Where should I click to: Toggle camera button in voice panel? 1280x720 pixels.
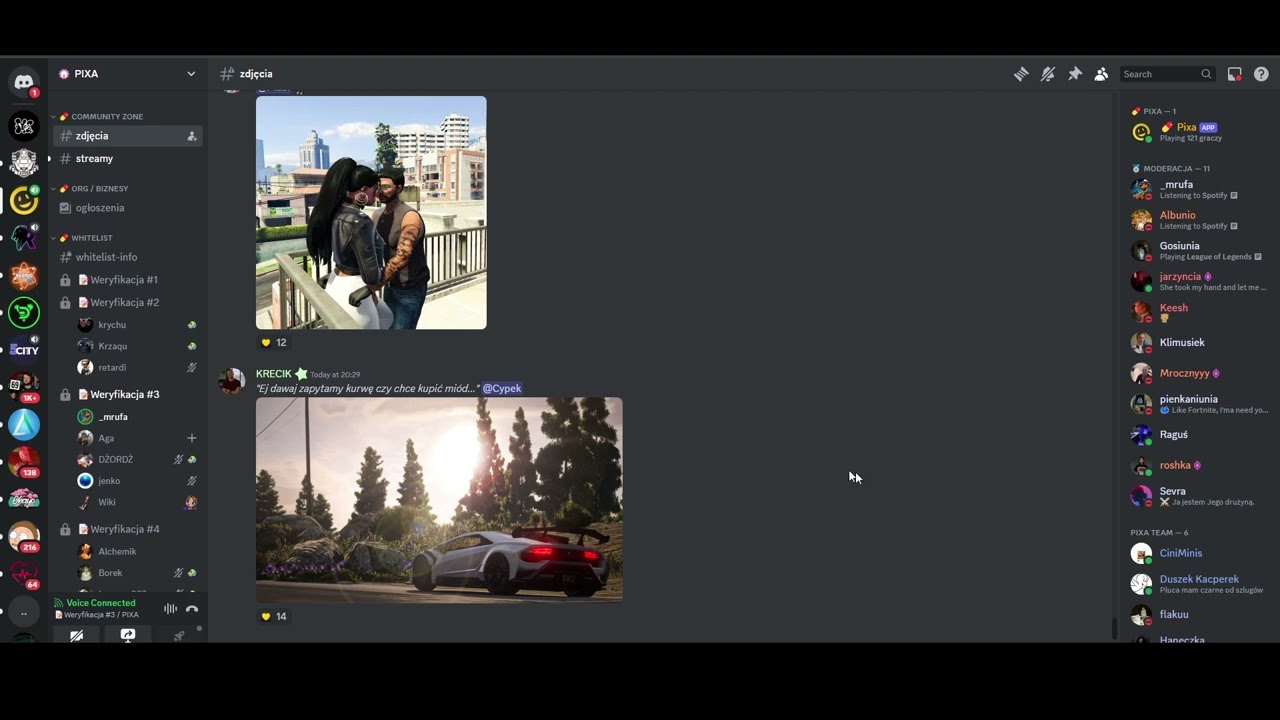pyautogui.click(x=76, y=636)
